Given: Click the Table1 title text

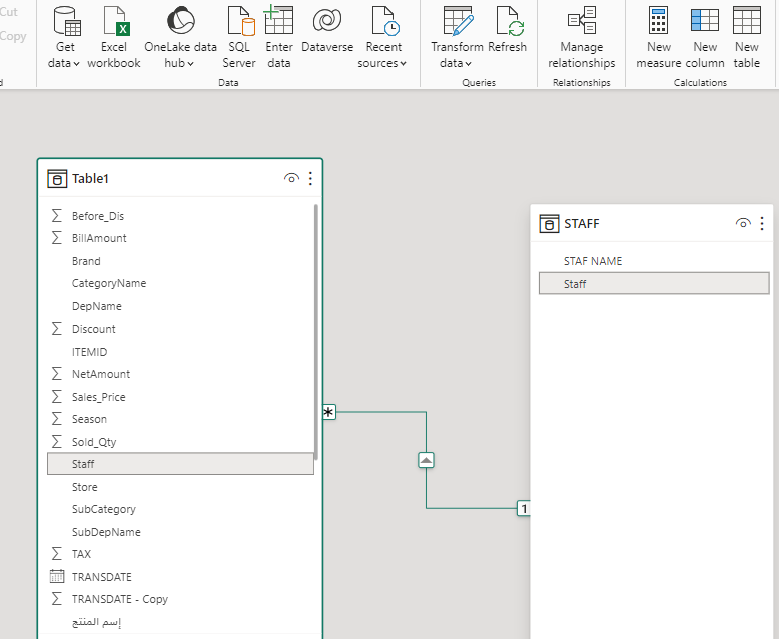Looking at the screenshot, I should pyautogui.click(x=90, y=179).
